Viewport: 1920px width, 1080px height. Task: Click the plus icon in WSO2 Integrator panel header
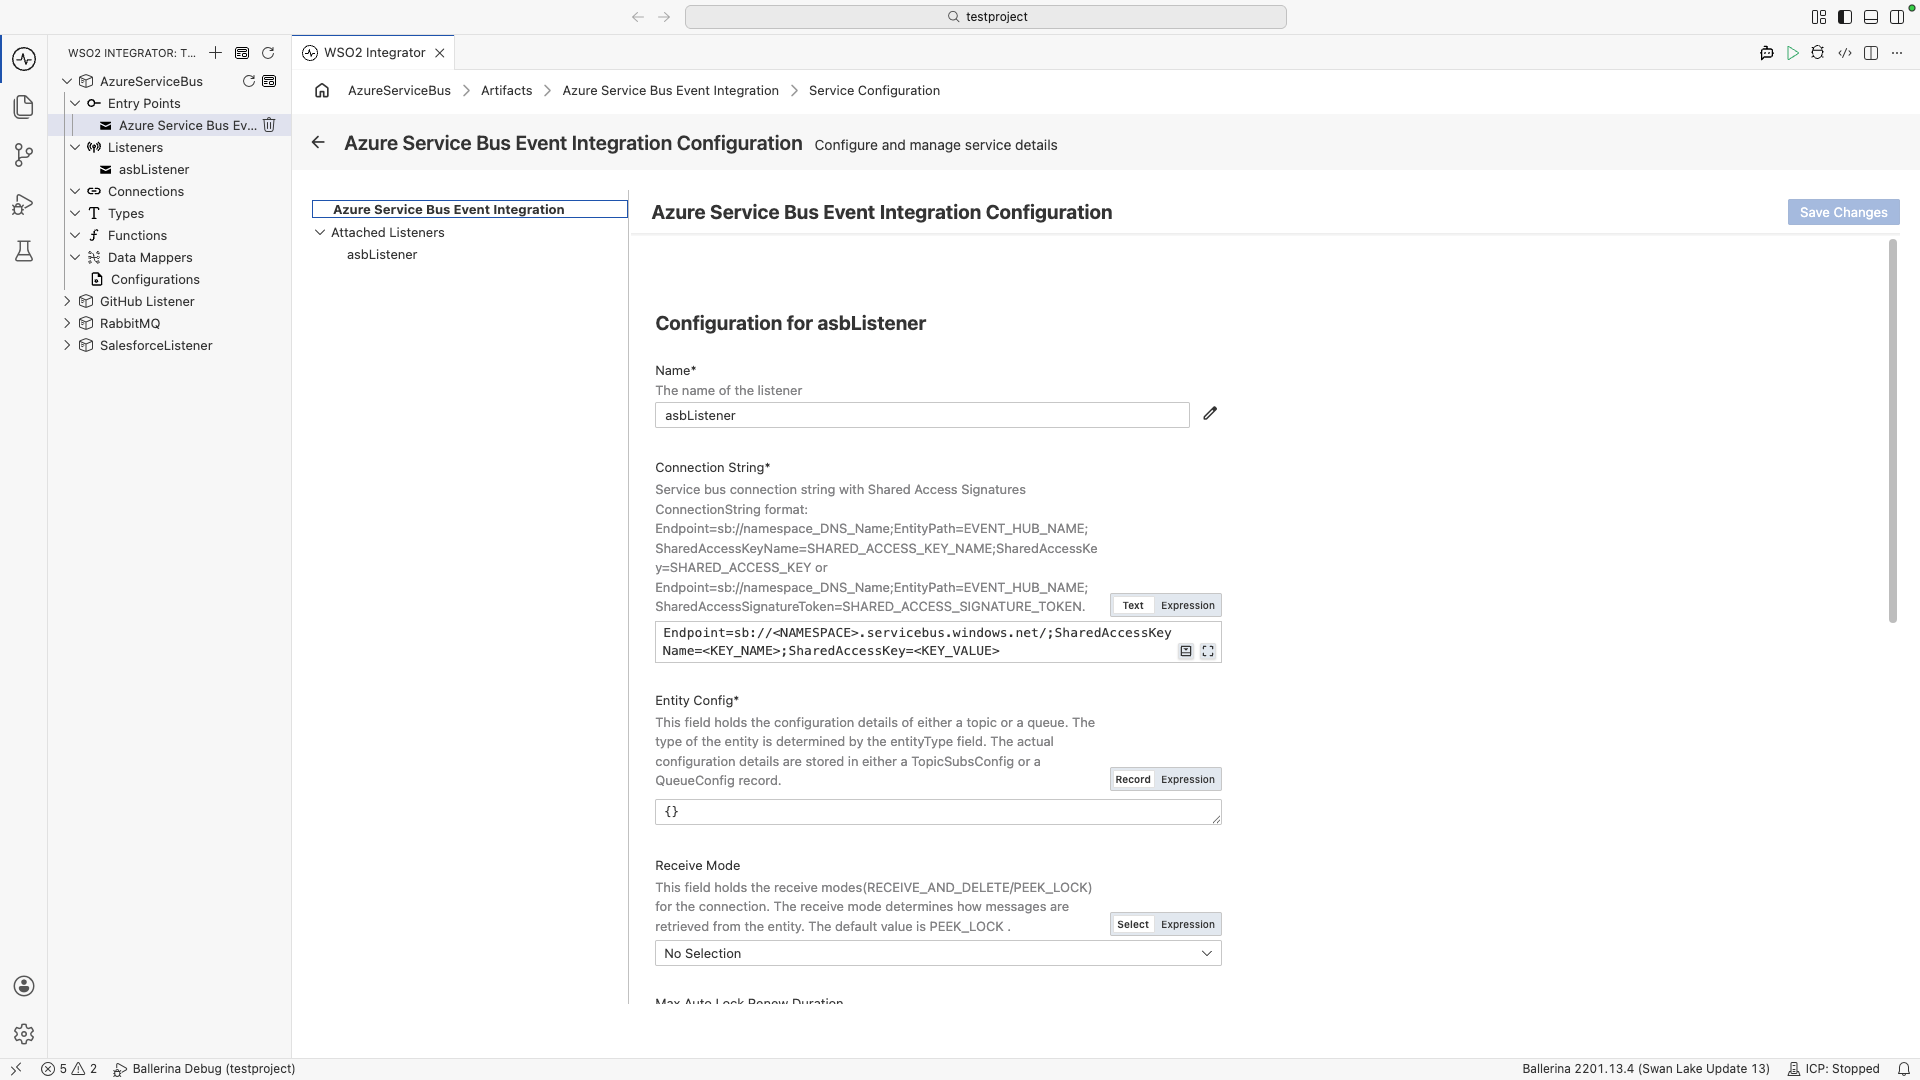click(215, 53)
